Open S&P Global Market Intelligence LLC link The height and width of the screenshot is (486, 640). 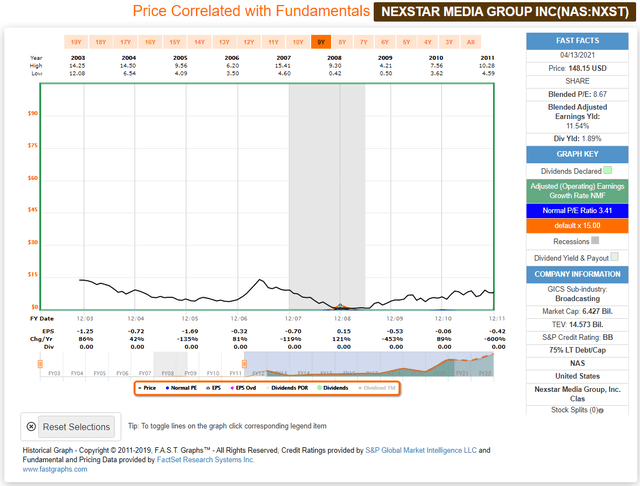(x=421, y=450)
